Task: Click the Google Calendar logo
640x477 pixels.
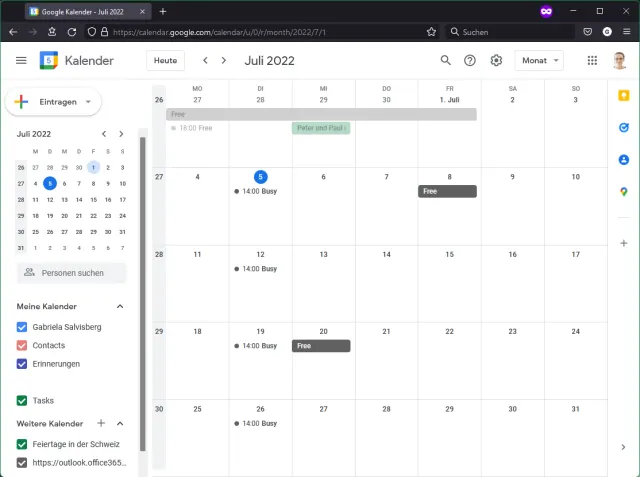Action: click(49, 60)
